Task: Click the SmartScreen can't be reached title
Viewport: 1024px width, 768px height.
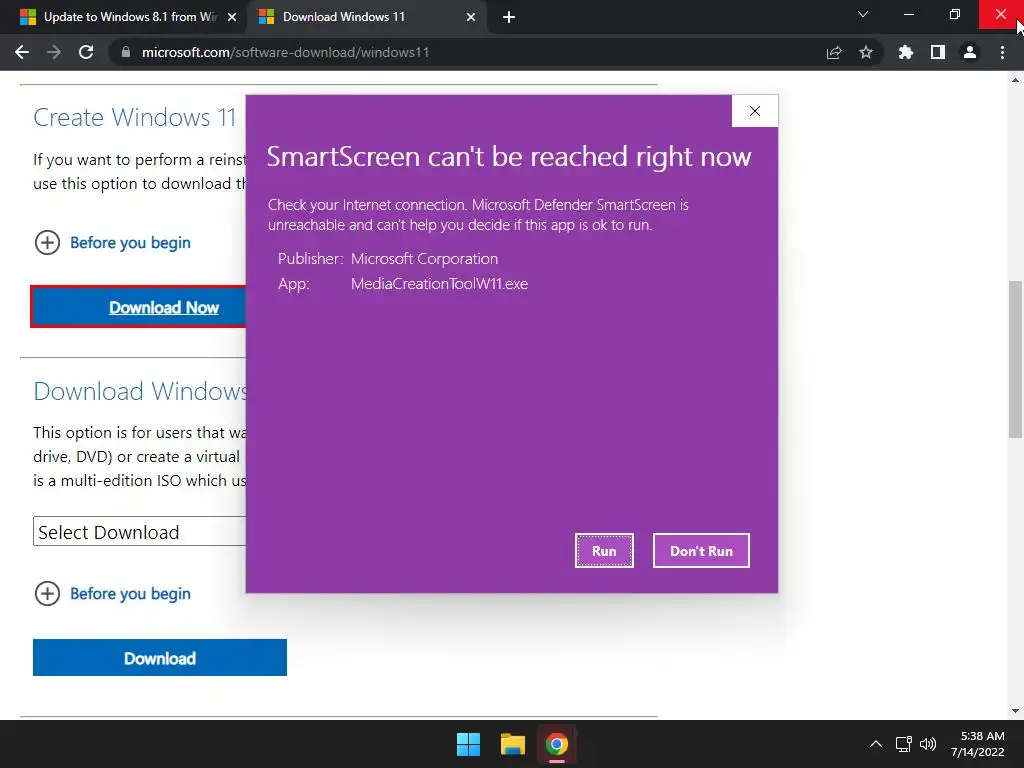Action: (x=509, y=157)
